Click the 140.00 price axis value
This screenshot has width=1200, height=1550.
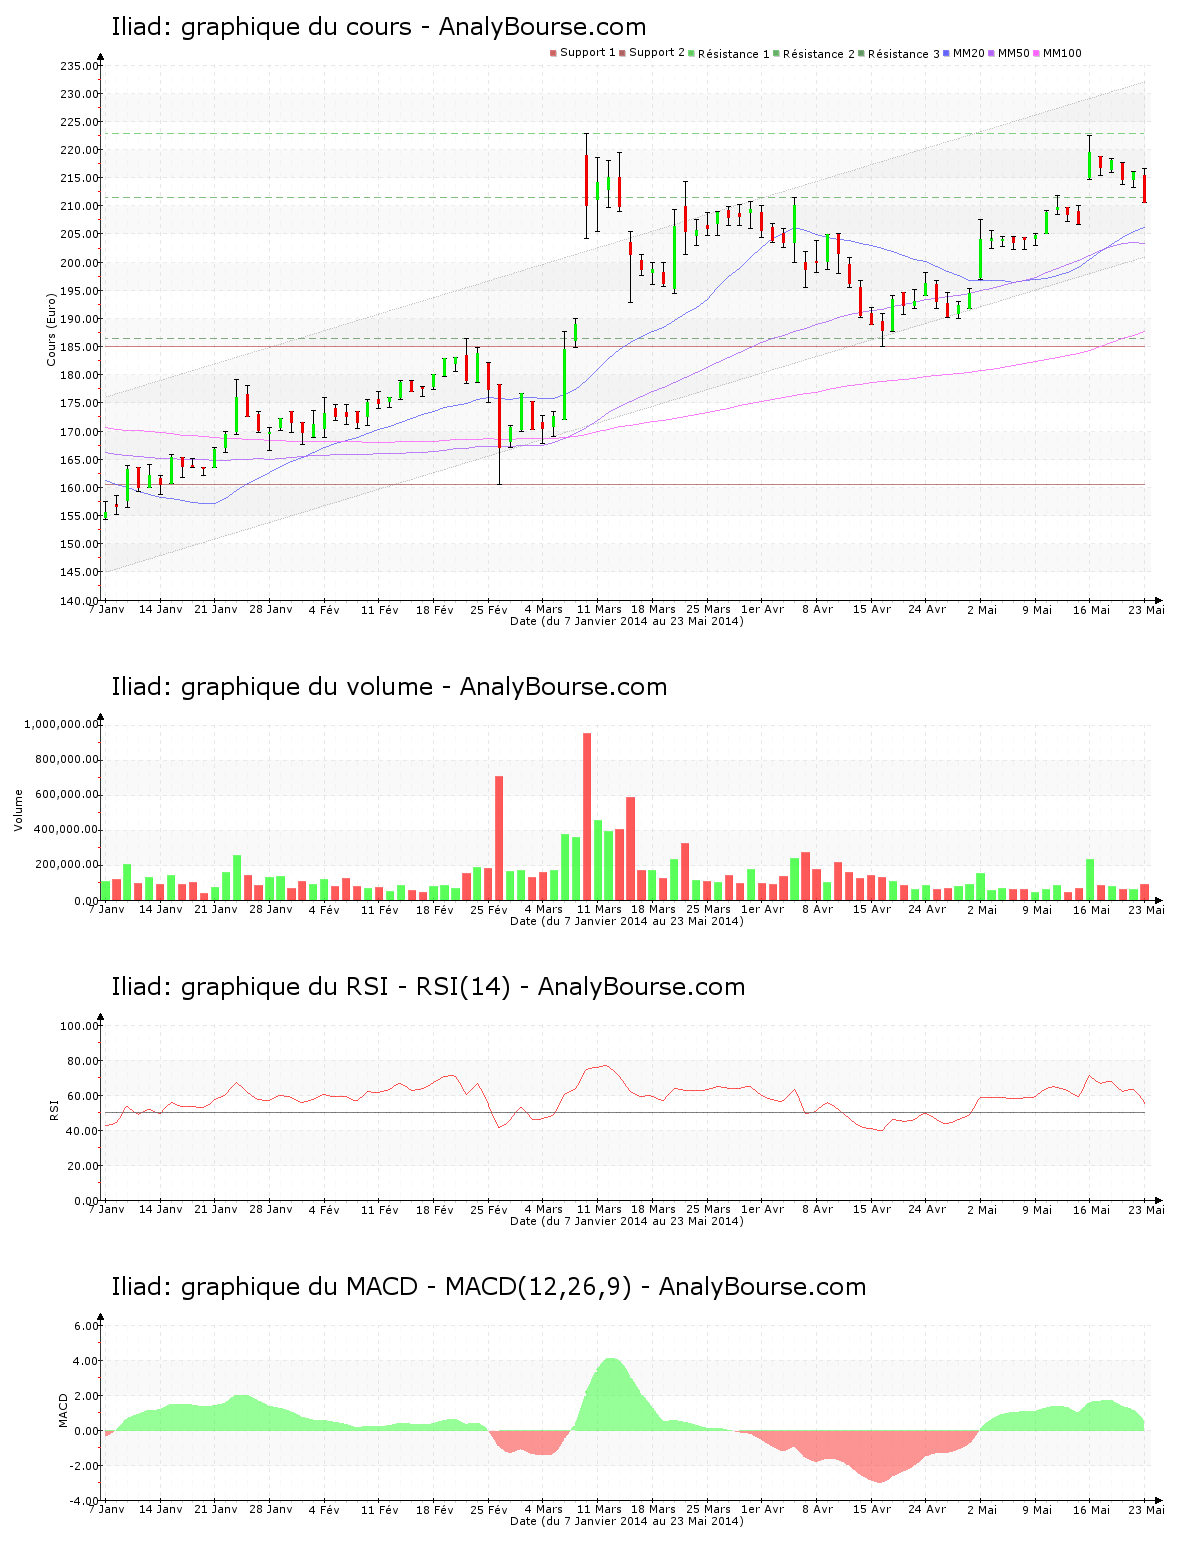tap(79, 600)
